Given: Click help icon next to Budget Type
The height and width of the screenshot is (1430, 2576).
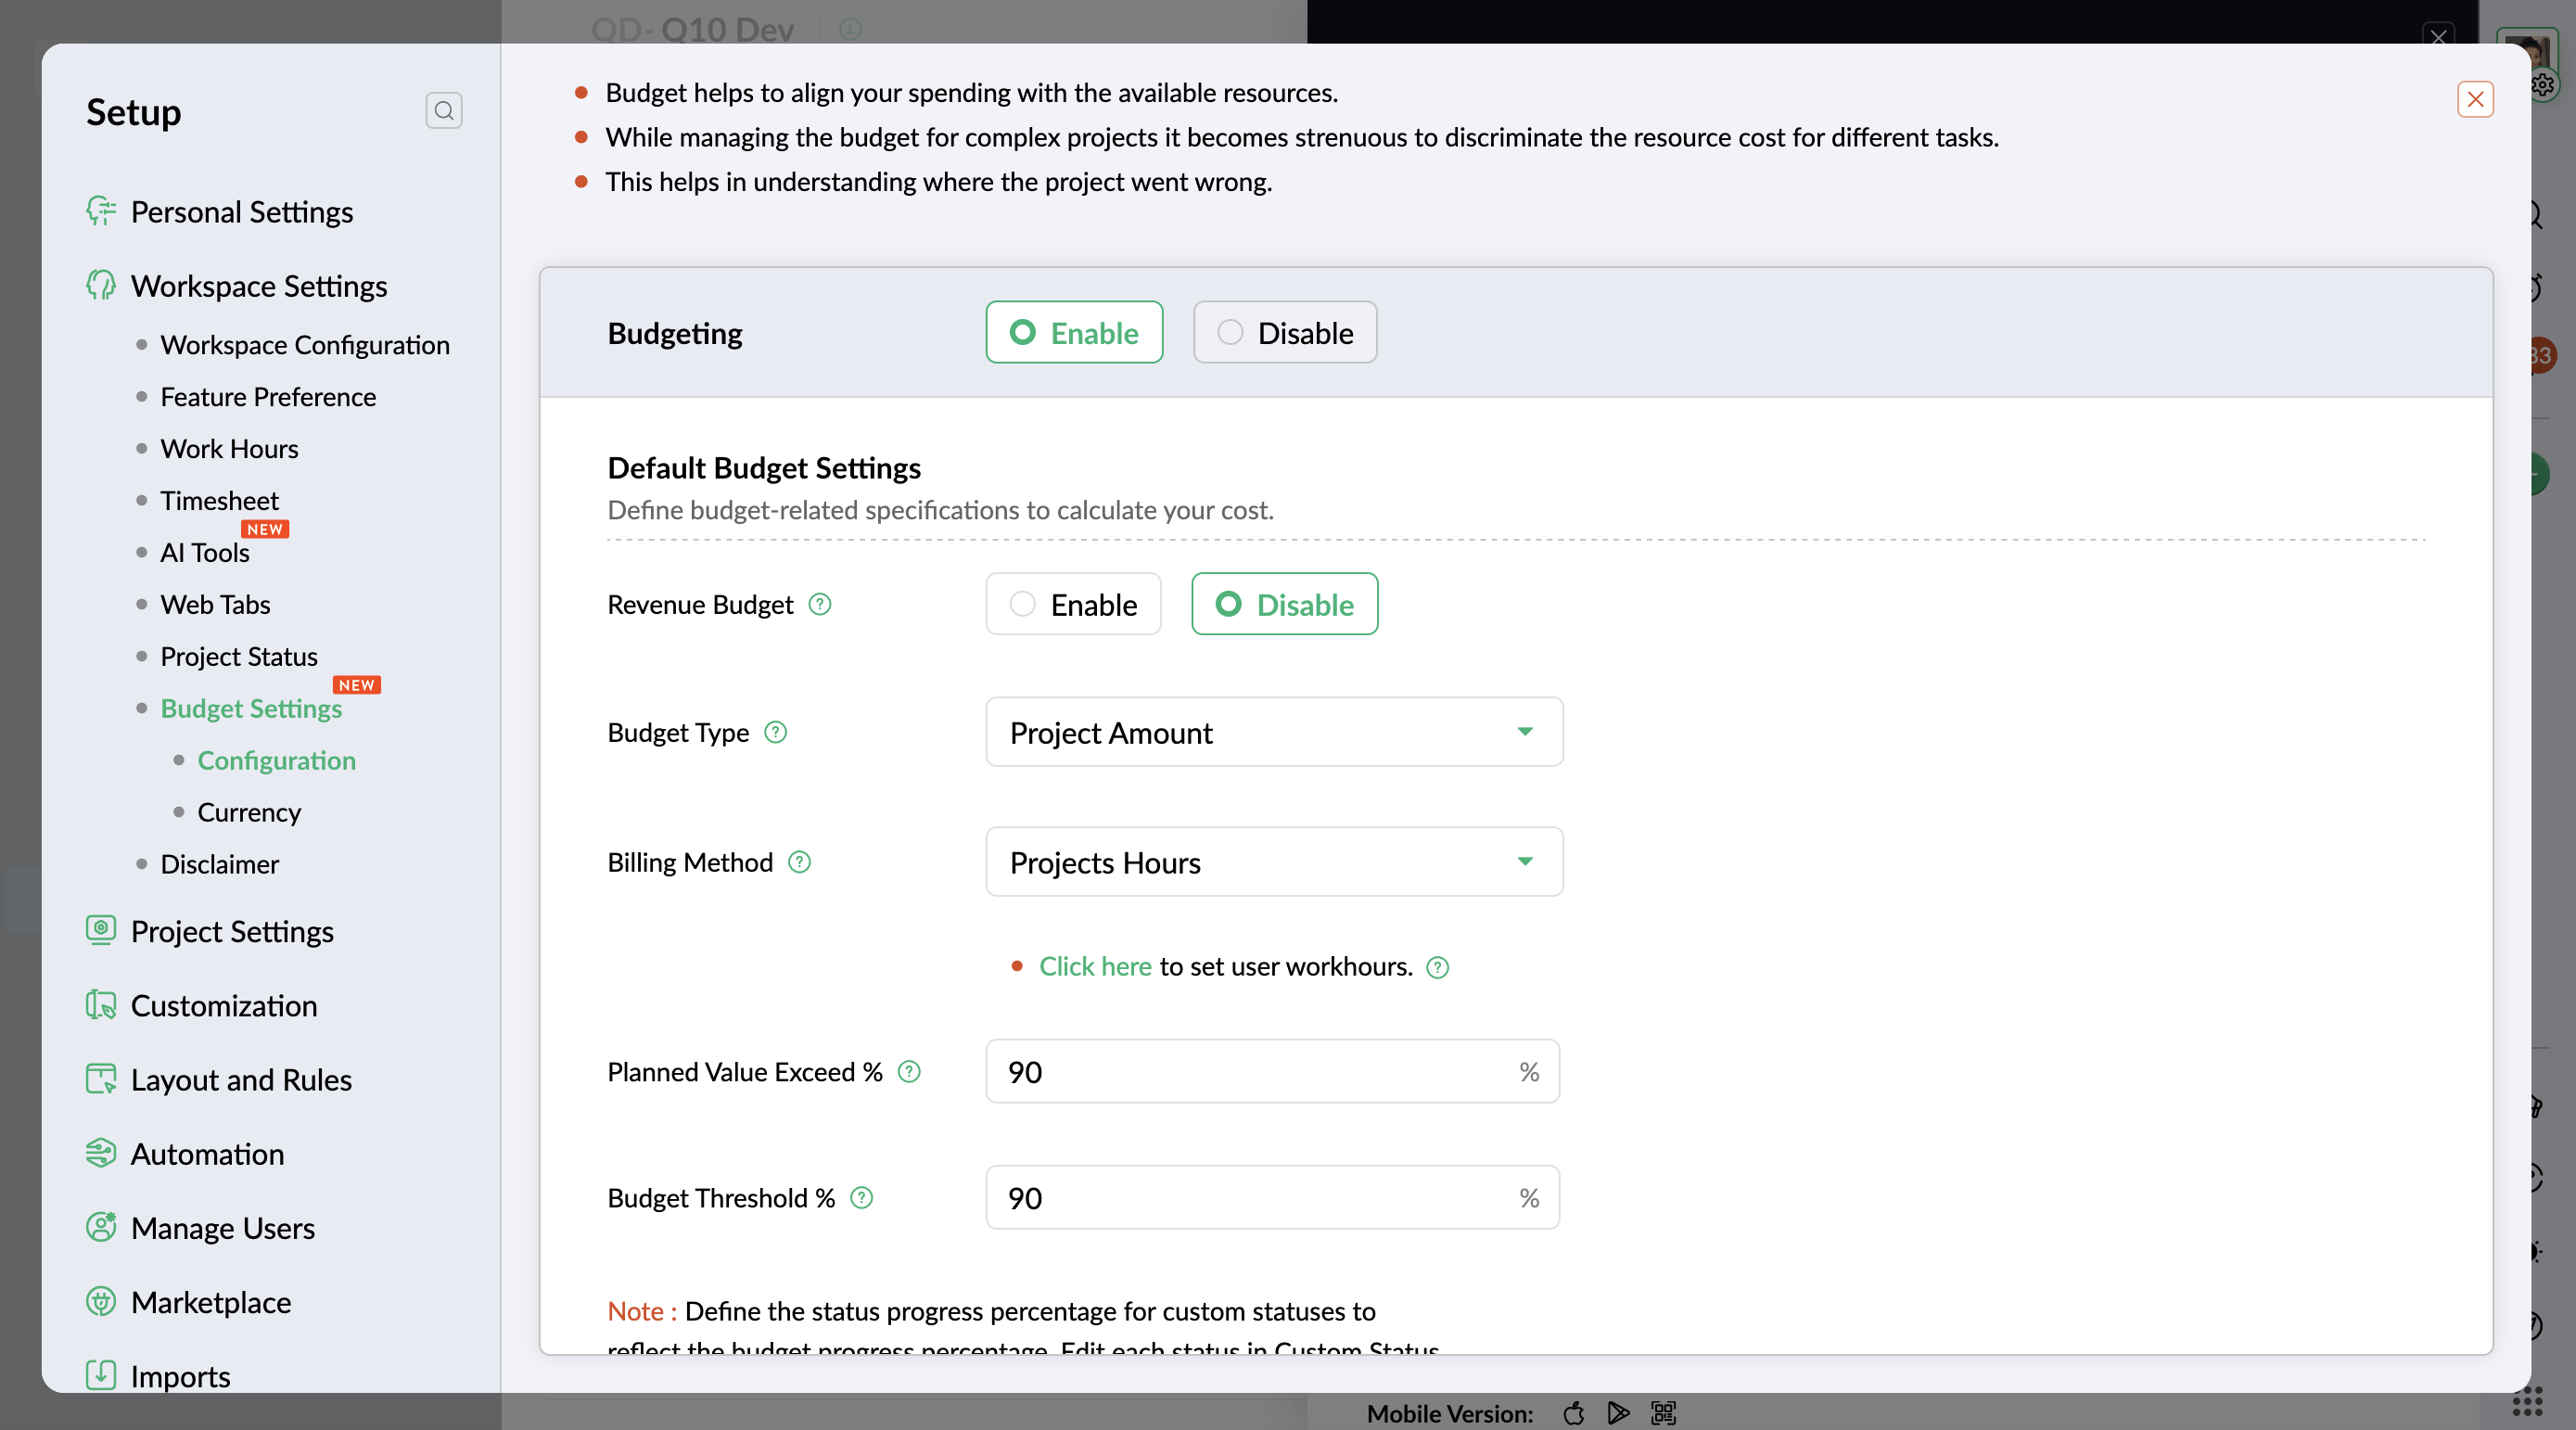Looking at the screenshot, I should pos(776,732).
